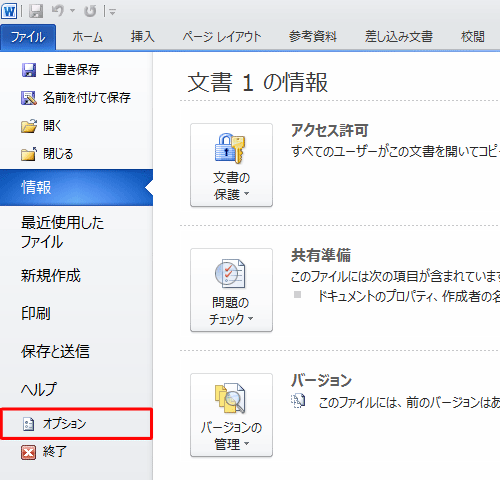The width and height of the screenshot is (500, 480).
Task: Click the このファイルには次の項目 description text
Action: pyautogui.click(x=395, y=276)
